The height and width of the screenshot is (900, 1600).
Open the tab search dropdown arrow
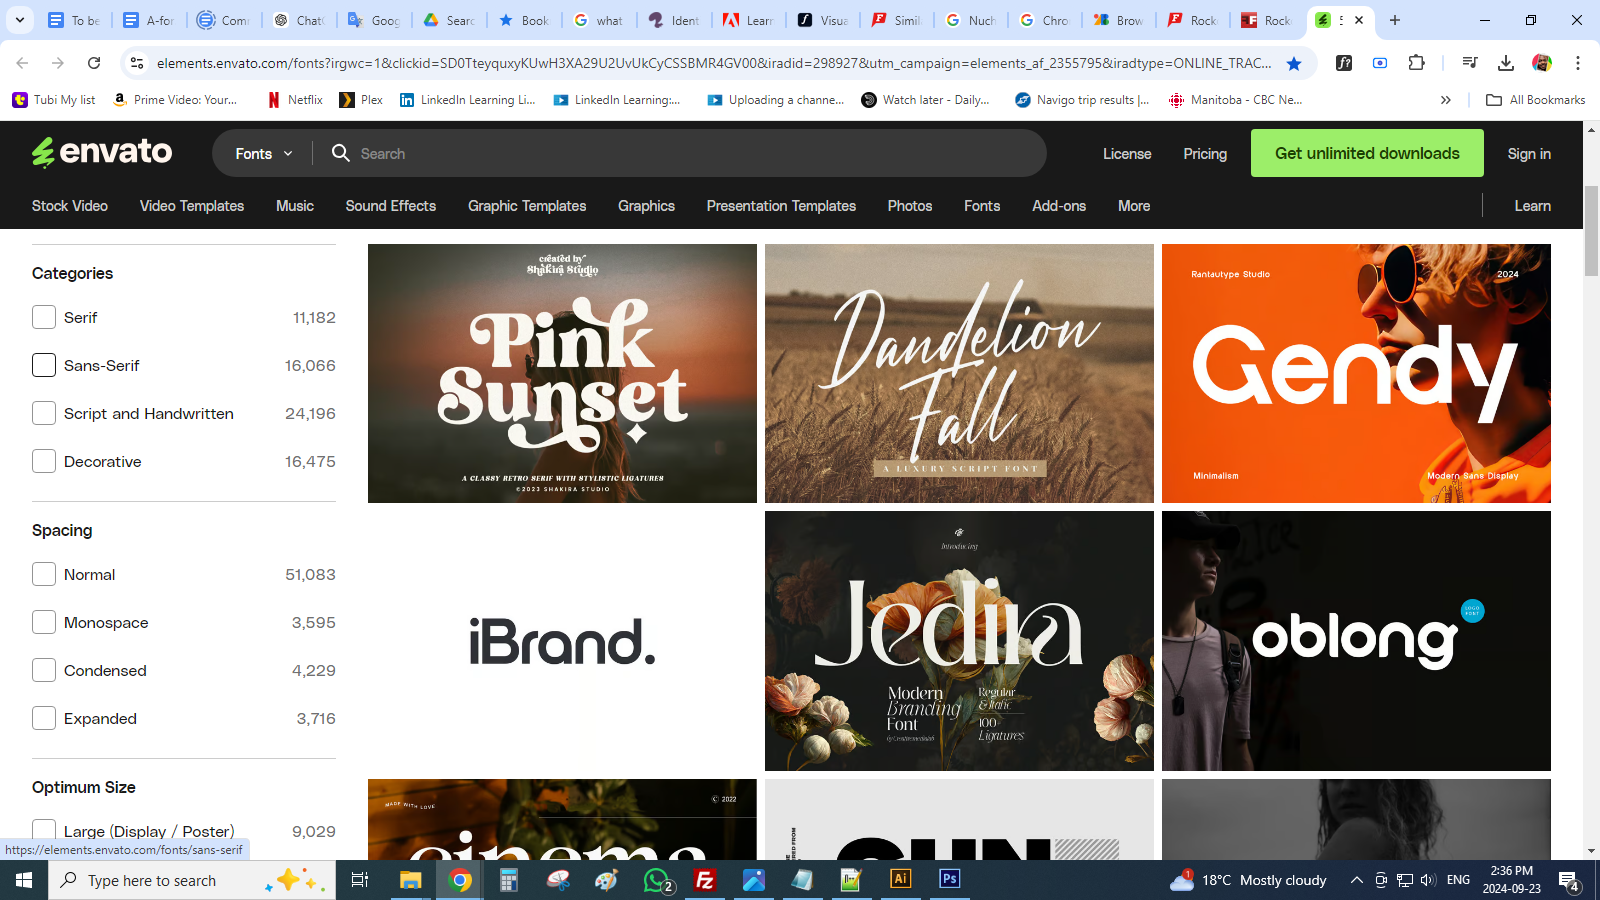click(x=20, y=20)
